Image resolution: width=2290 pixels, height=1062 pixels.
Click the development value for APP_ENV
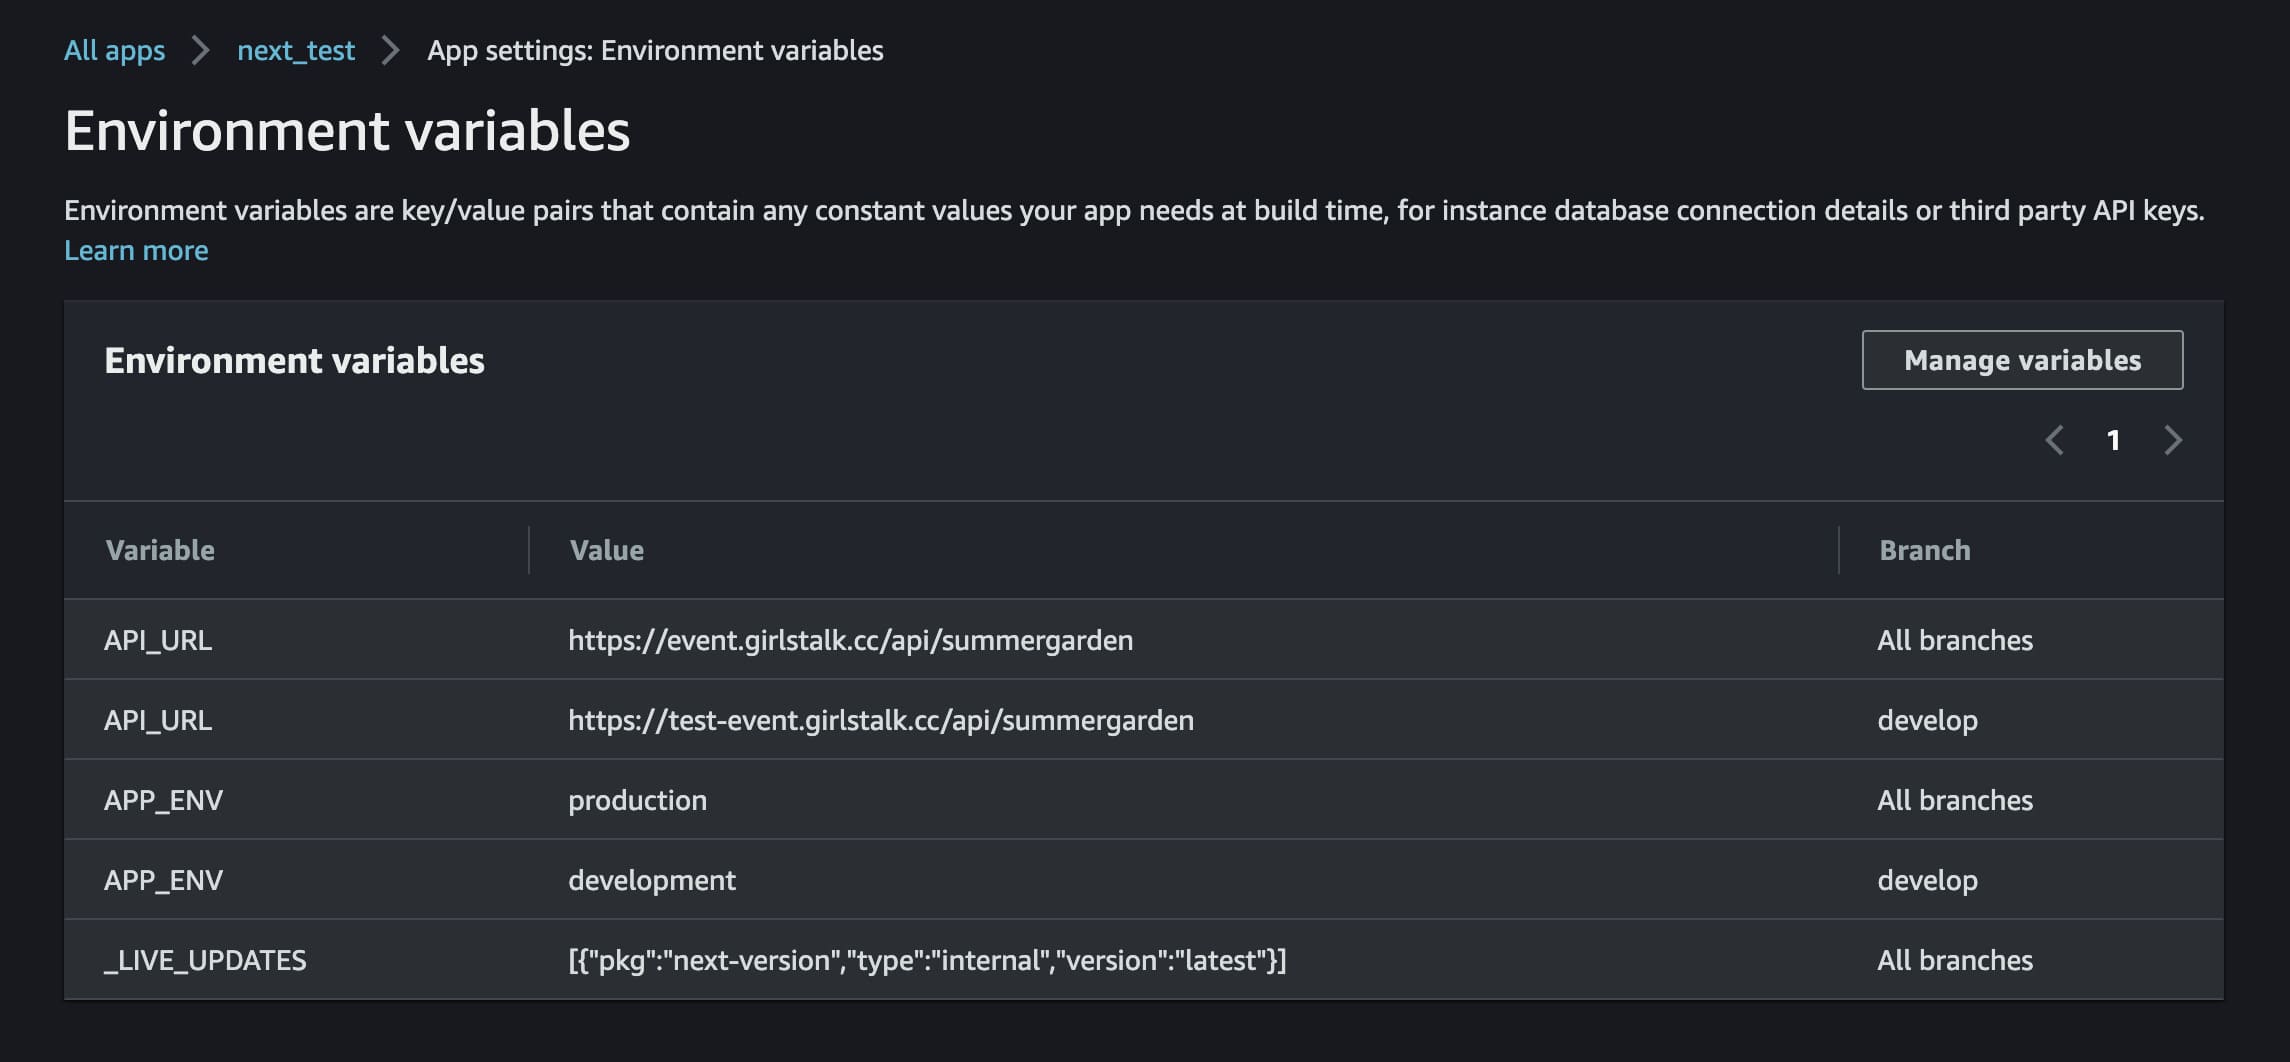(x=651, y=880)
